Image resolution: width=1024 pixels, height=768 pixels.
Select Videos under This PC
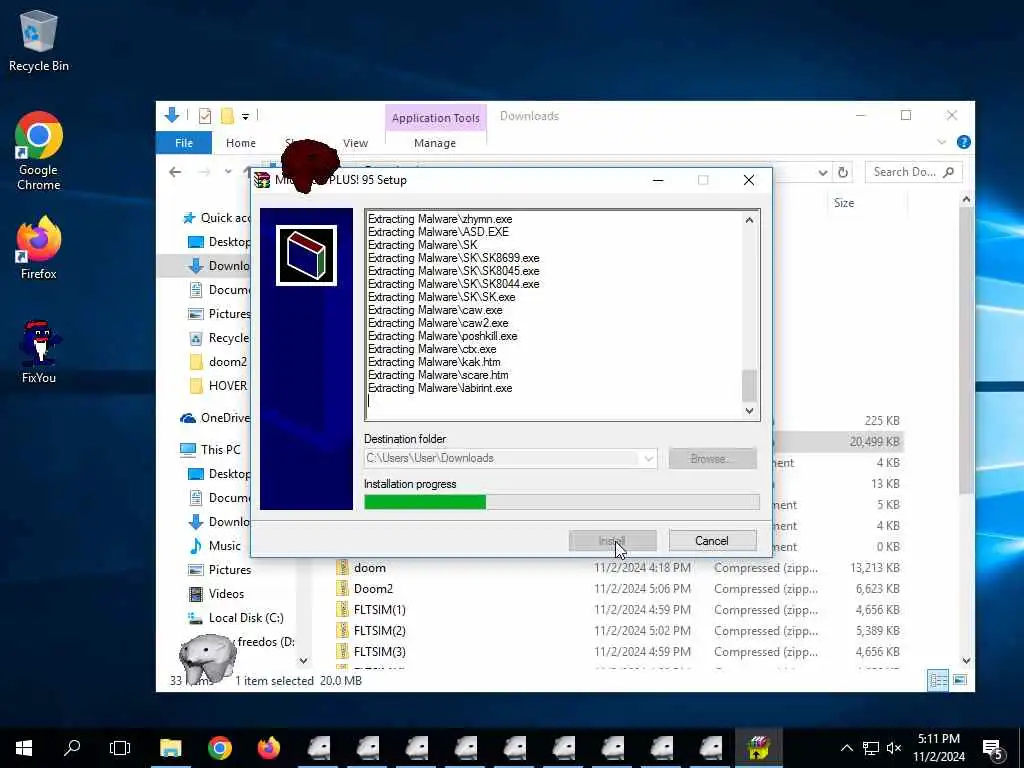point(216,594)
